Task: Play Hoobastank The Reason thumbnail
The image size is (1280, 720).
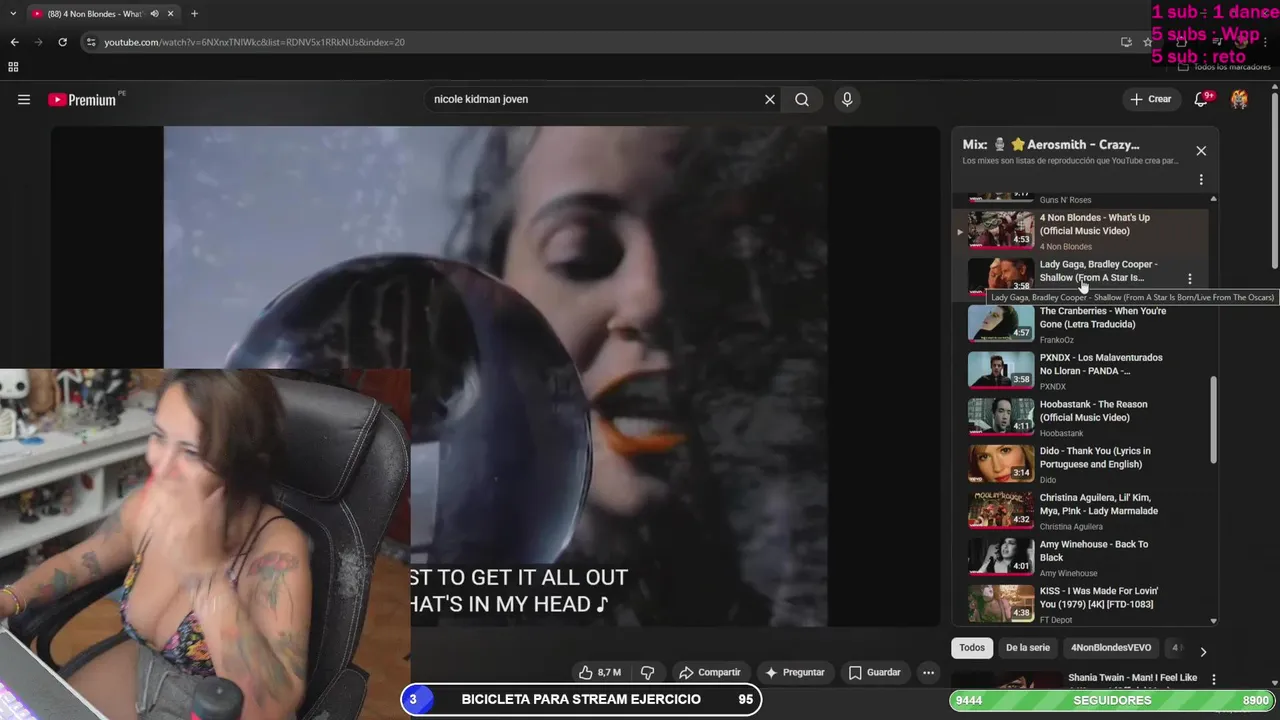Action: coord(1001,416)
